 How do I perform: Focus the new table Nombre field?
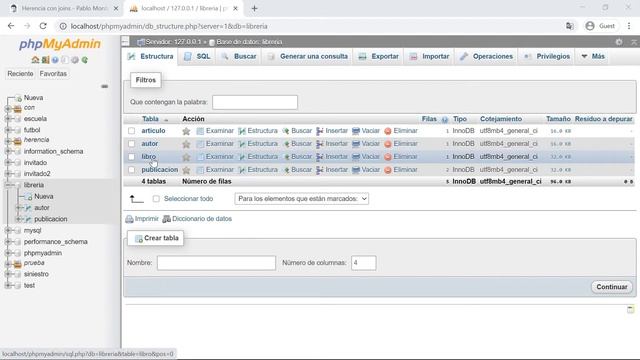(216, 263)
